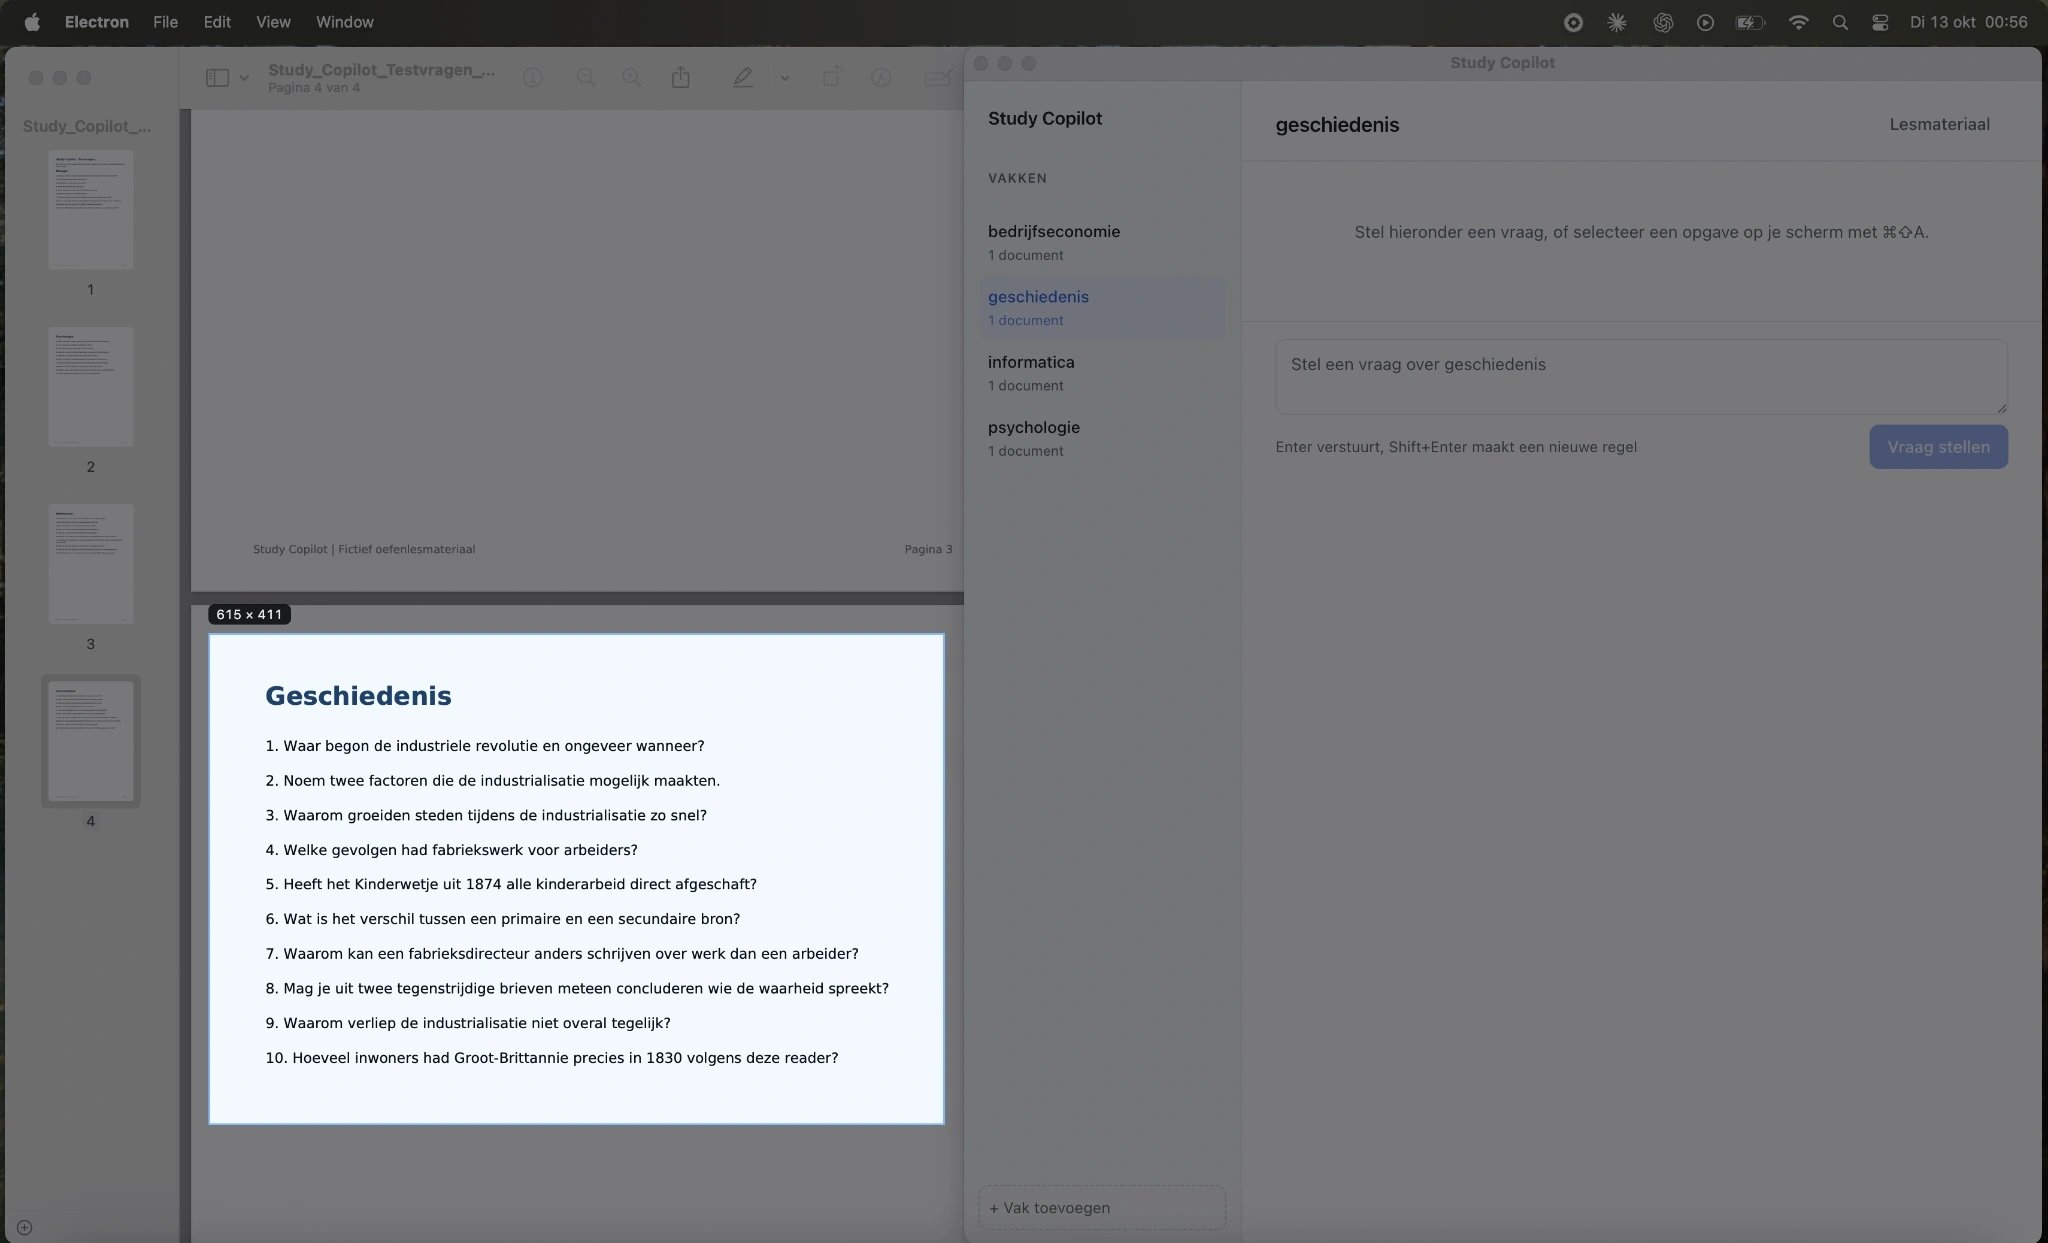Open Control Center icon in menu bar
This screenshot has height=1243, width=2048.
[x=1880, y=22]
